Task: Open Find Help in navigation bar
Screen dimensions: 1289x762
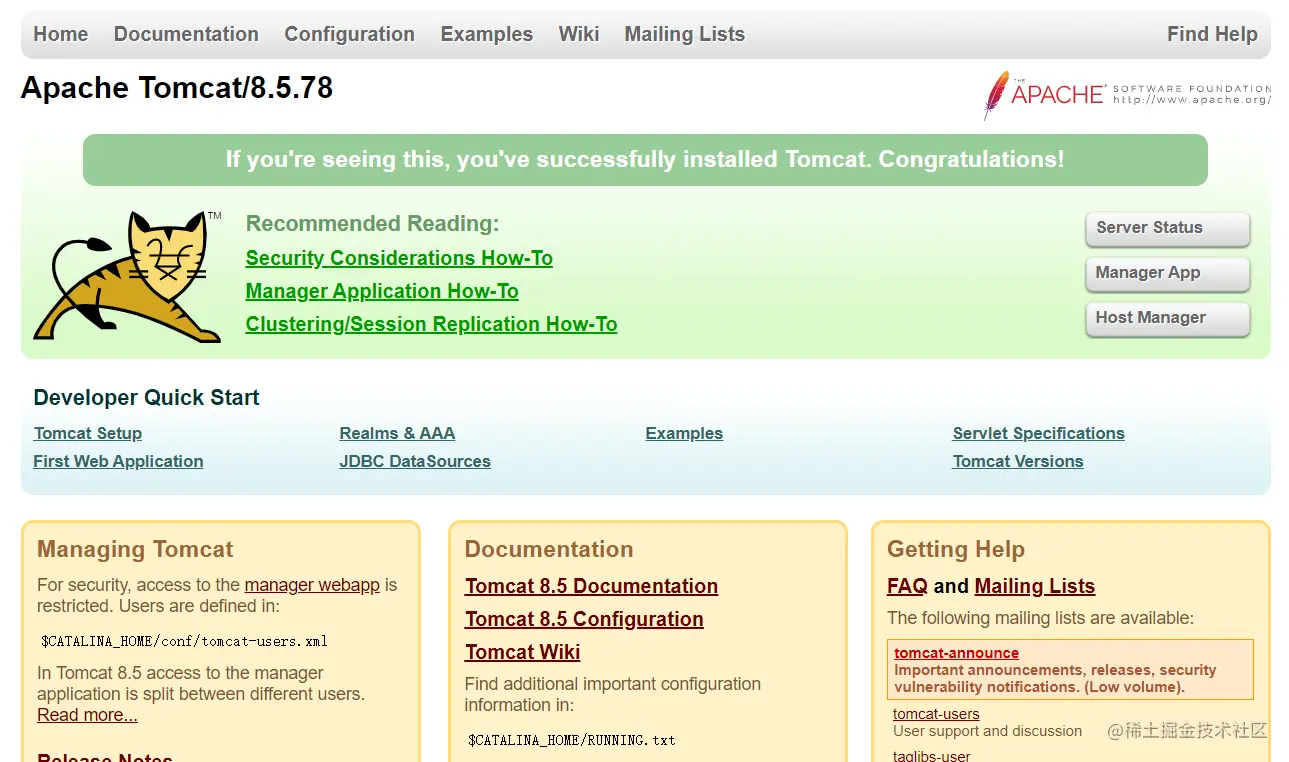Action: coord(1212,34)
